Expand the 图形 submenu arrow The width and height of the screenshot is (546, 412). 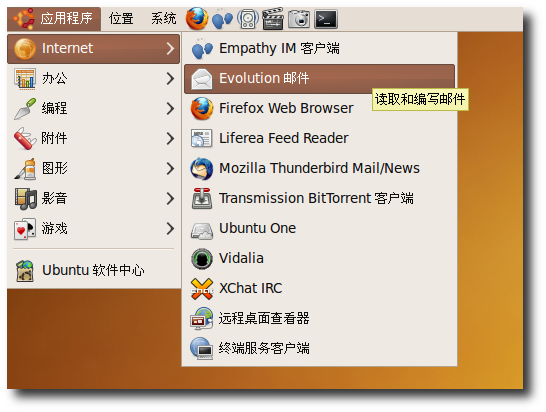[170, 169]
